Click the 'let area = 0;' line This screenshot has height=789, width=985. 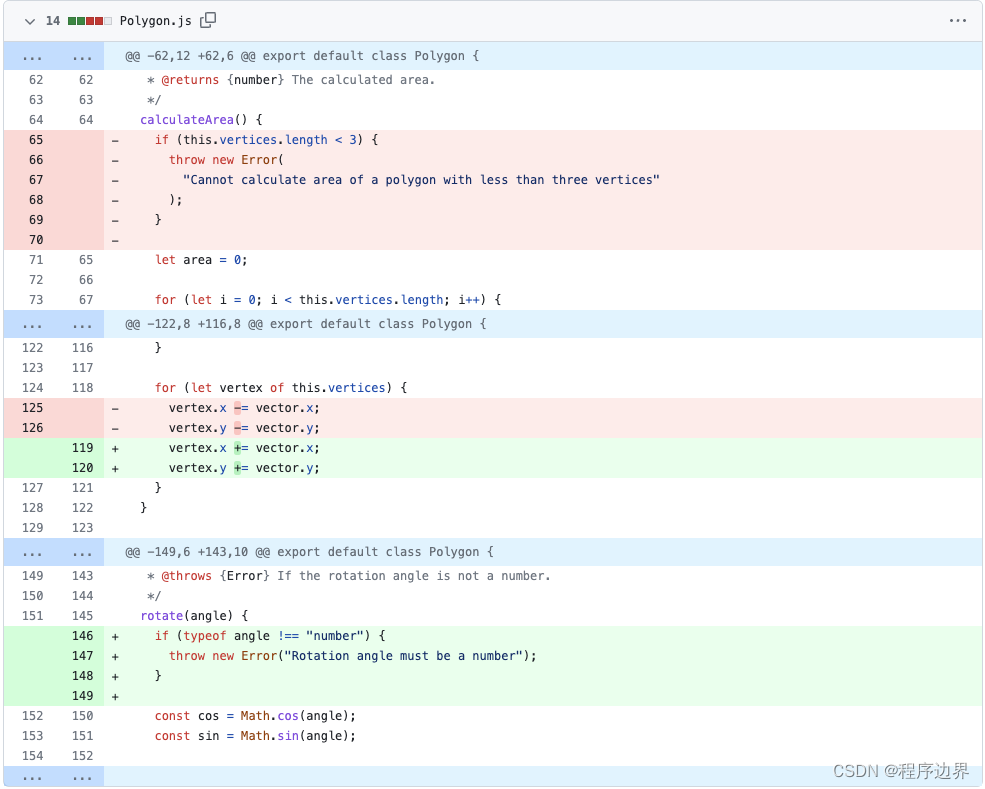(x=201, y=260)
